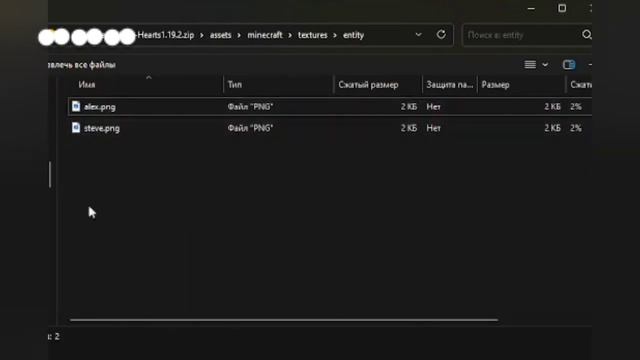Screen dimensions: 640x360
Task: Minimize the explorer window
Action: pos(531,9)
